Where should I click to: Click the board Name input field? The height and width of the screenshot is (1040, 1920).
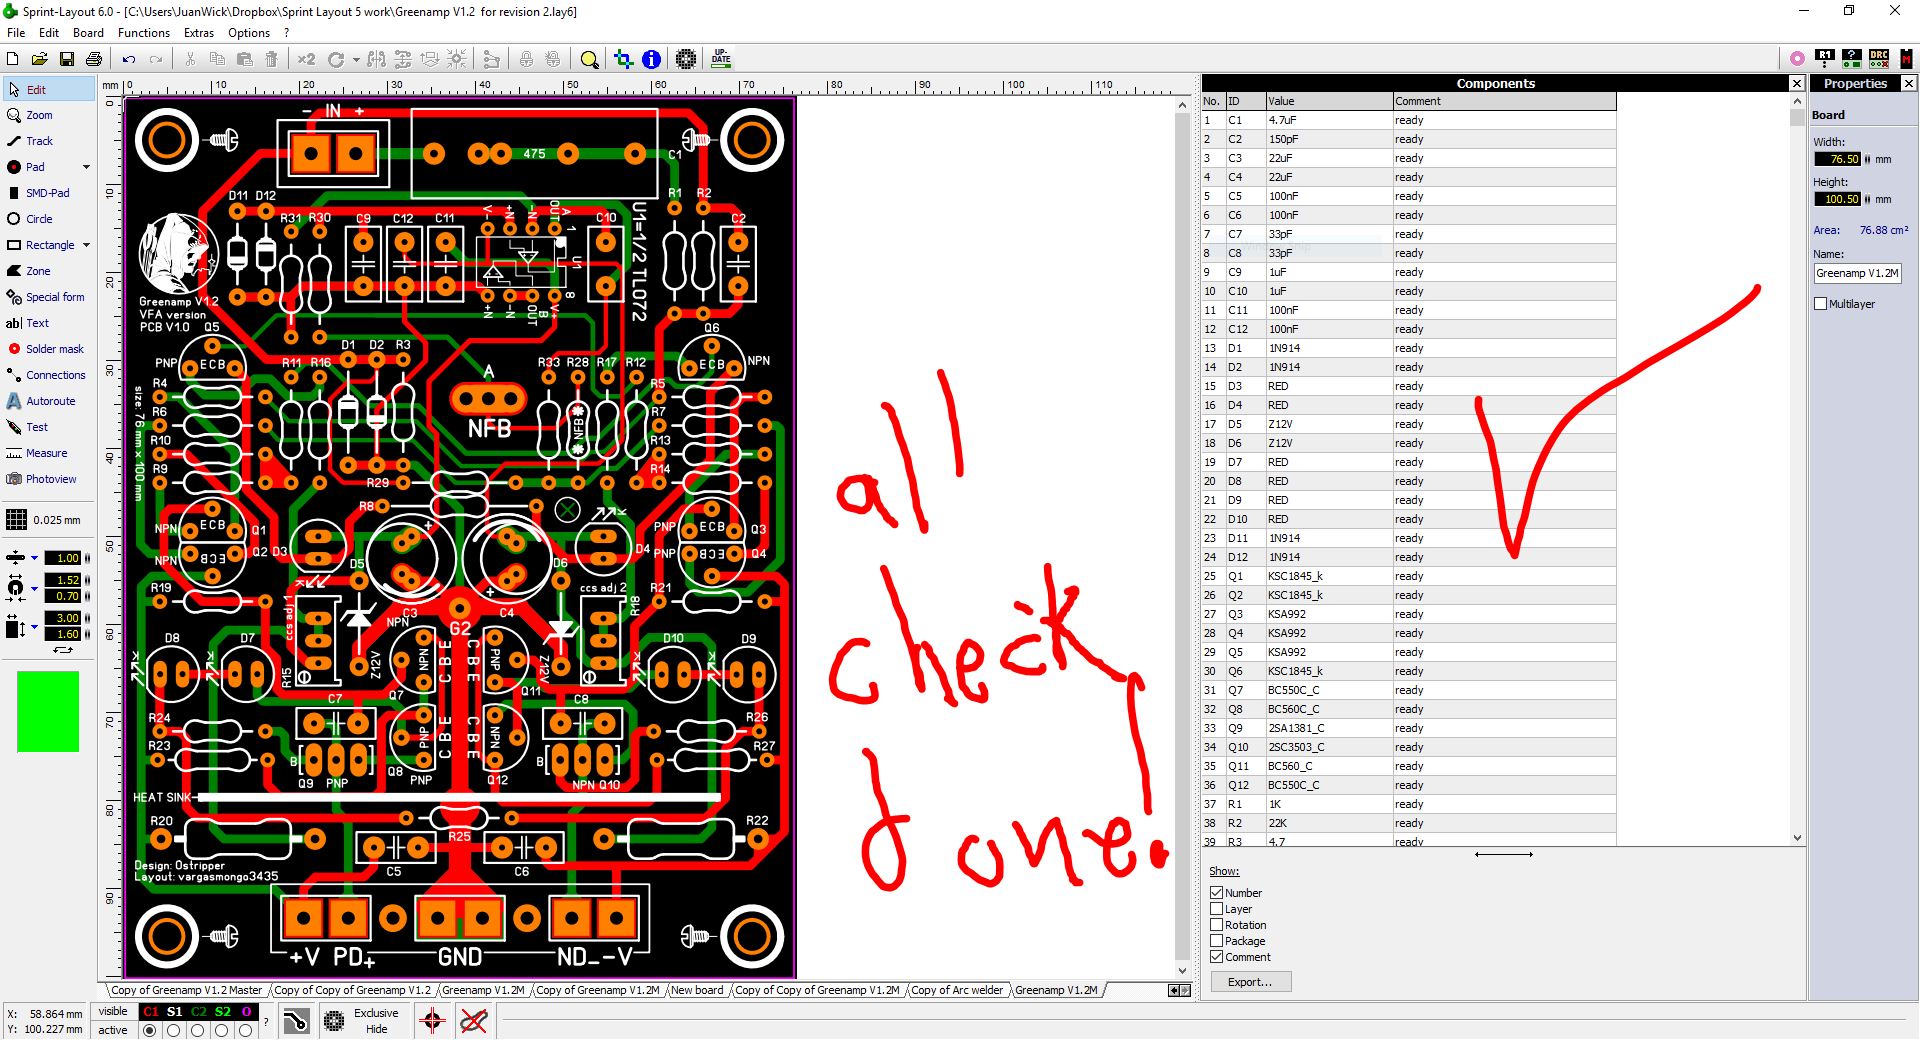pos(1857,273)
